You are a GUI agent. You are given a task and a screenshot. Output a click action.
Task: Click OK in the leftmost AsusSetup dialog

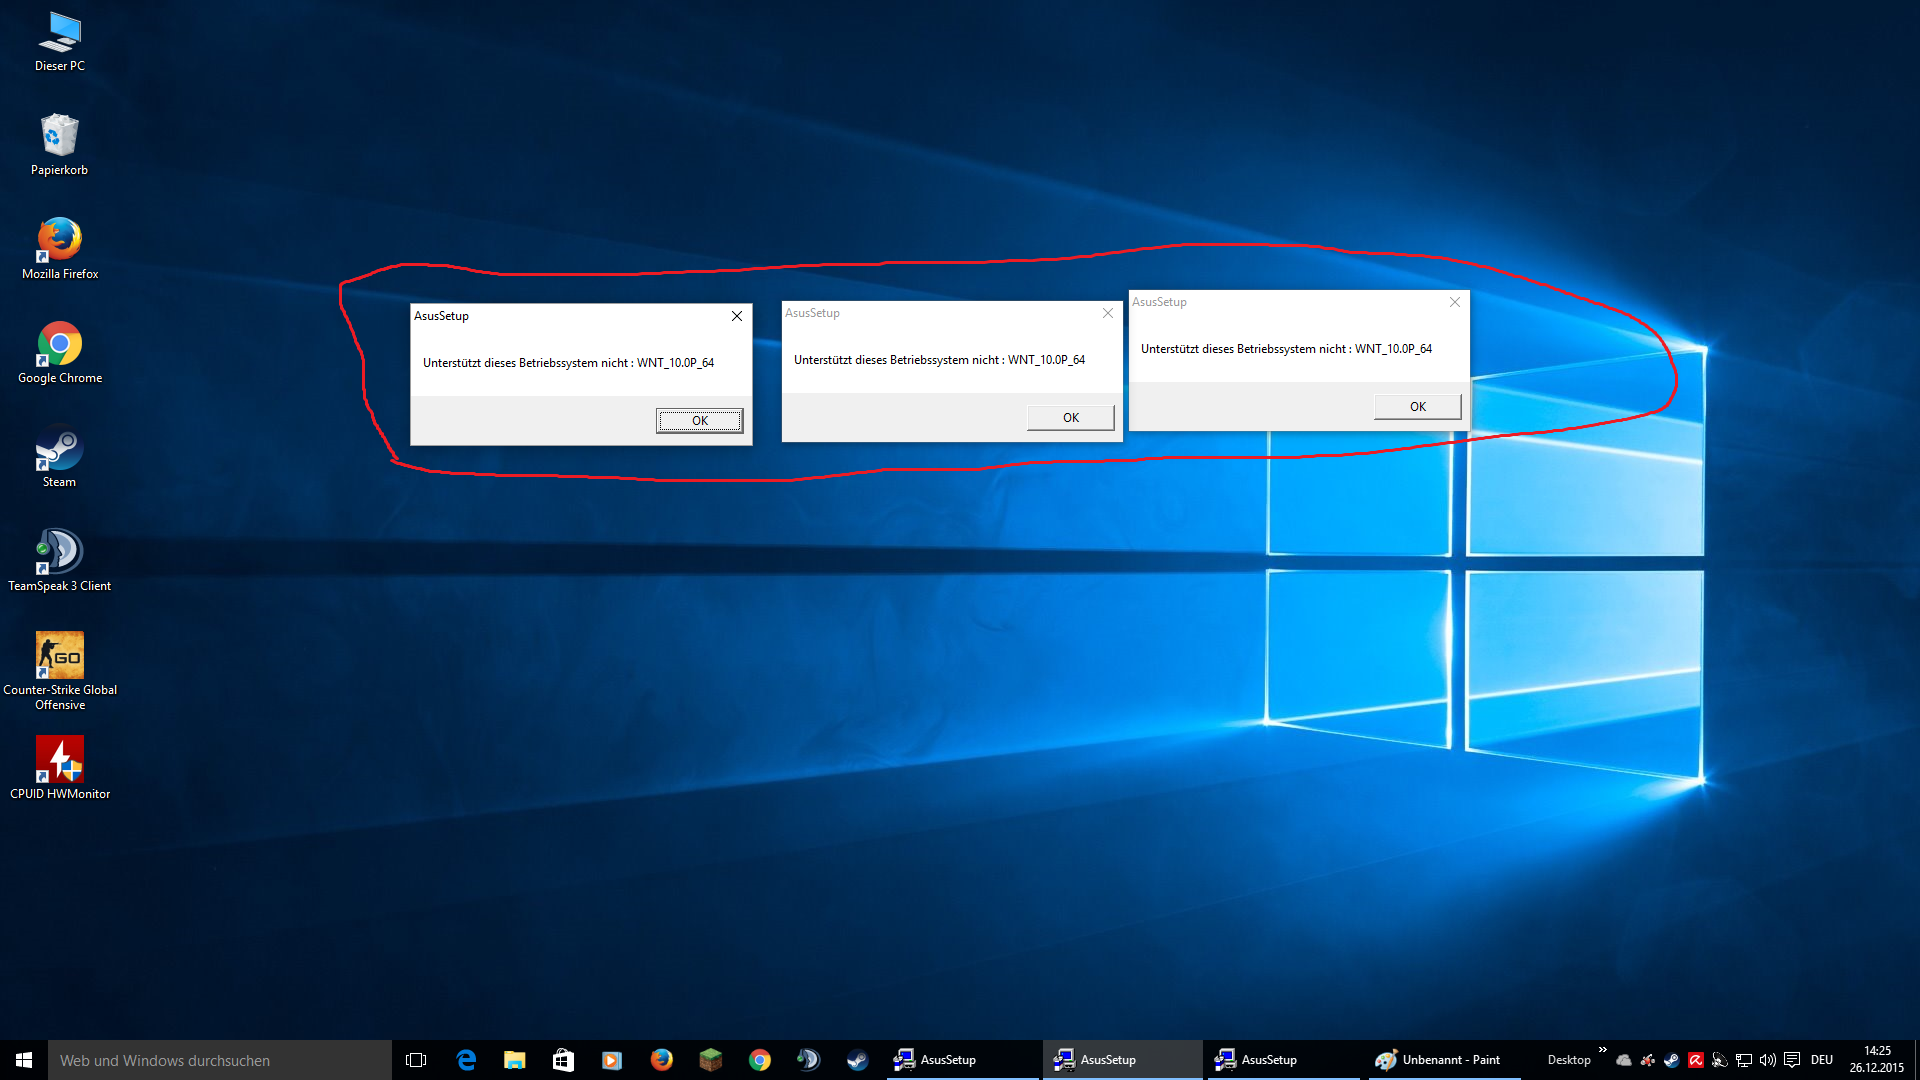699,421
